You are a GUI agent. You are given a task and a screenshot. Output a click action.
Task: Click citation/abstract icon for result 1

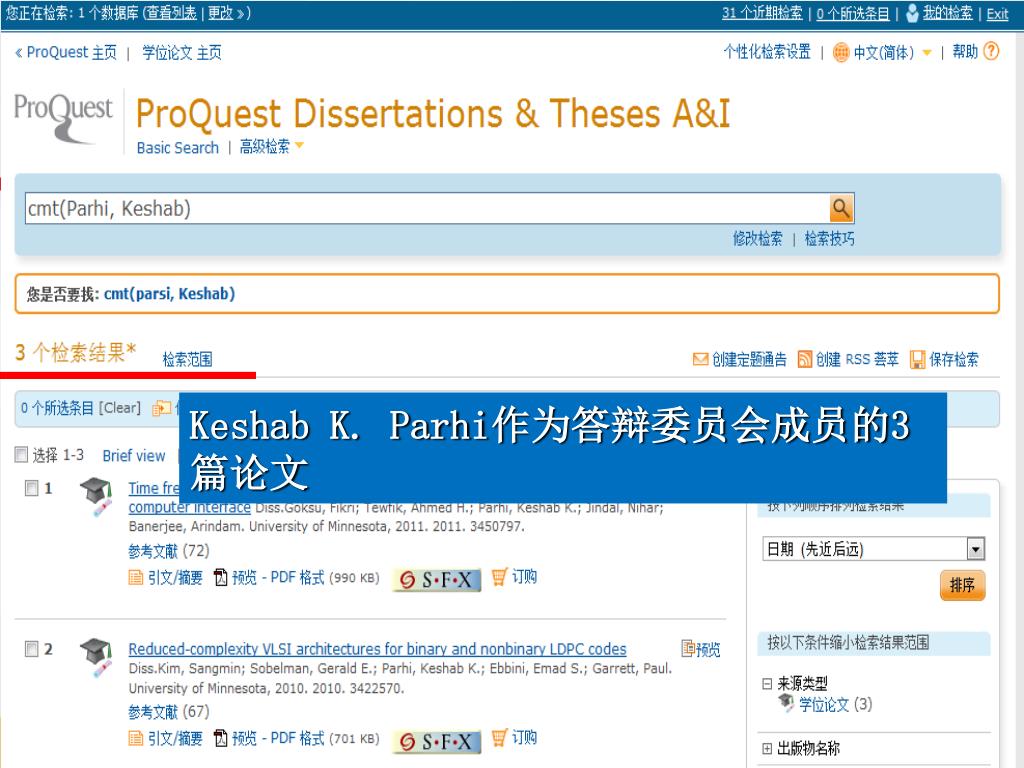click(x=136, y=577)
